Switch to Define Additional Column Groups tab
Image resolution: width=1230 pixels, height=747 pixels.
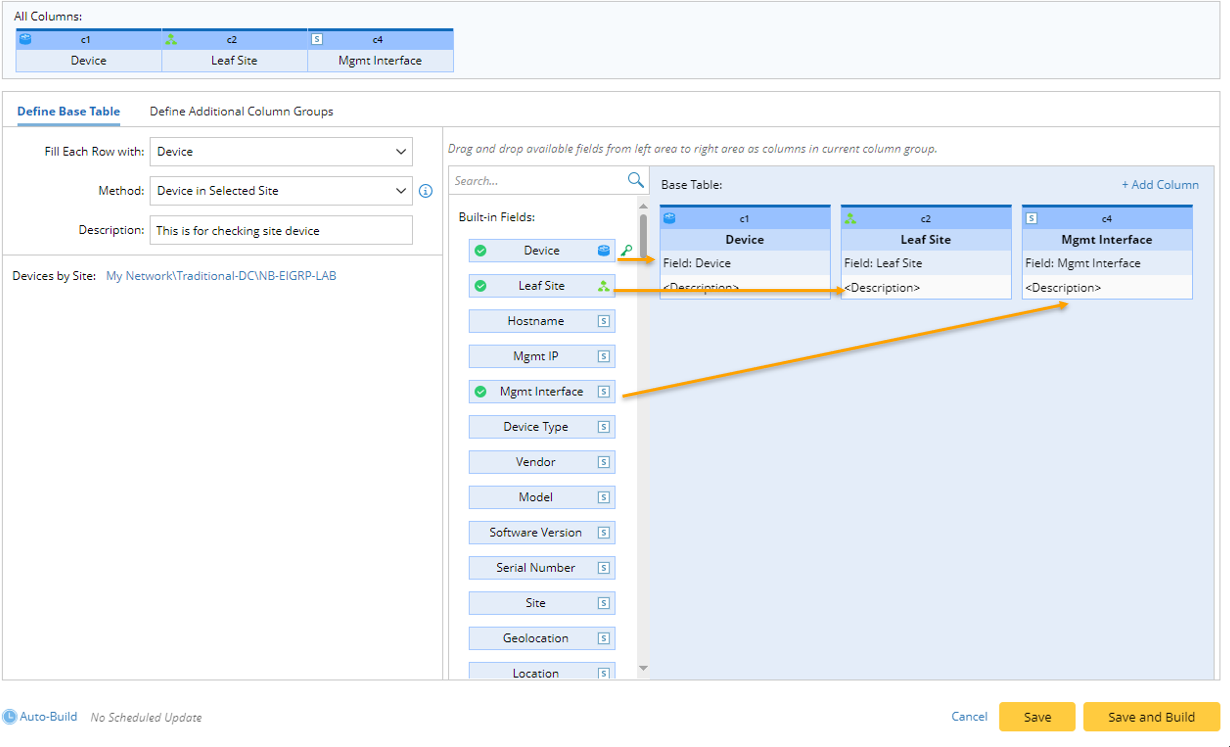click(241, 112)
